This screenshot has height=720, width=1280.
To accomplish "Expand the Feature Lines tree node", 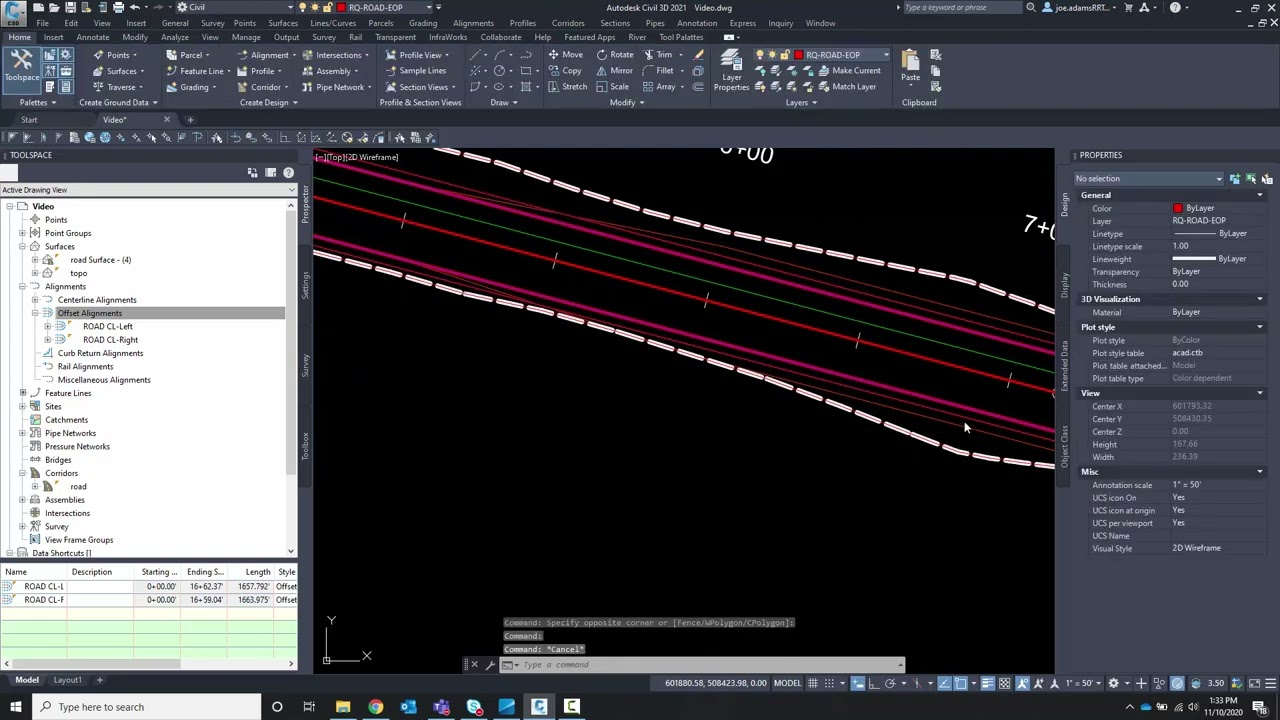I will click(22, 393).
